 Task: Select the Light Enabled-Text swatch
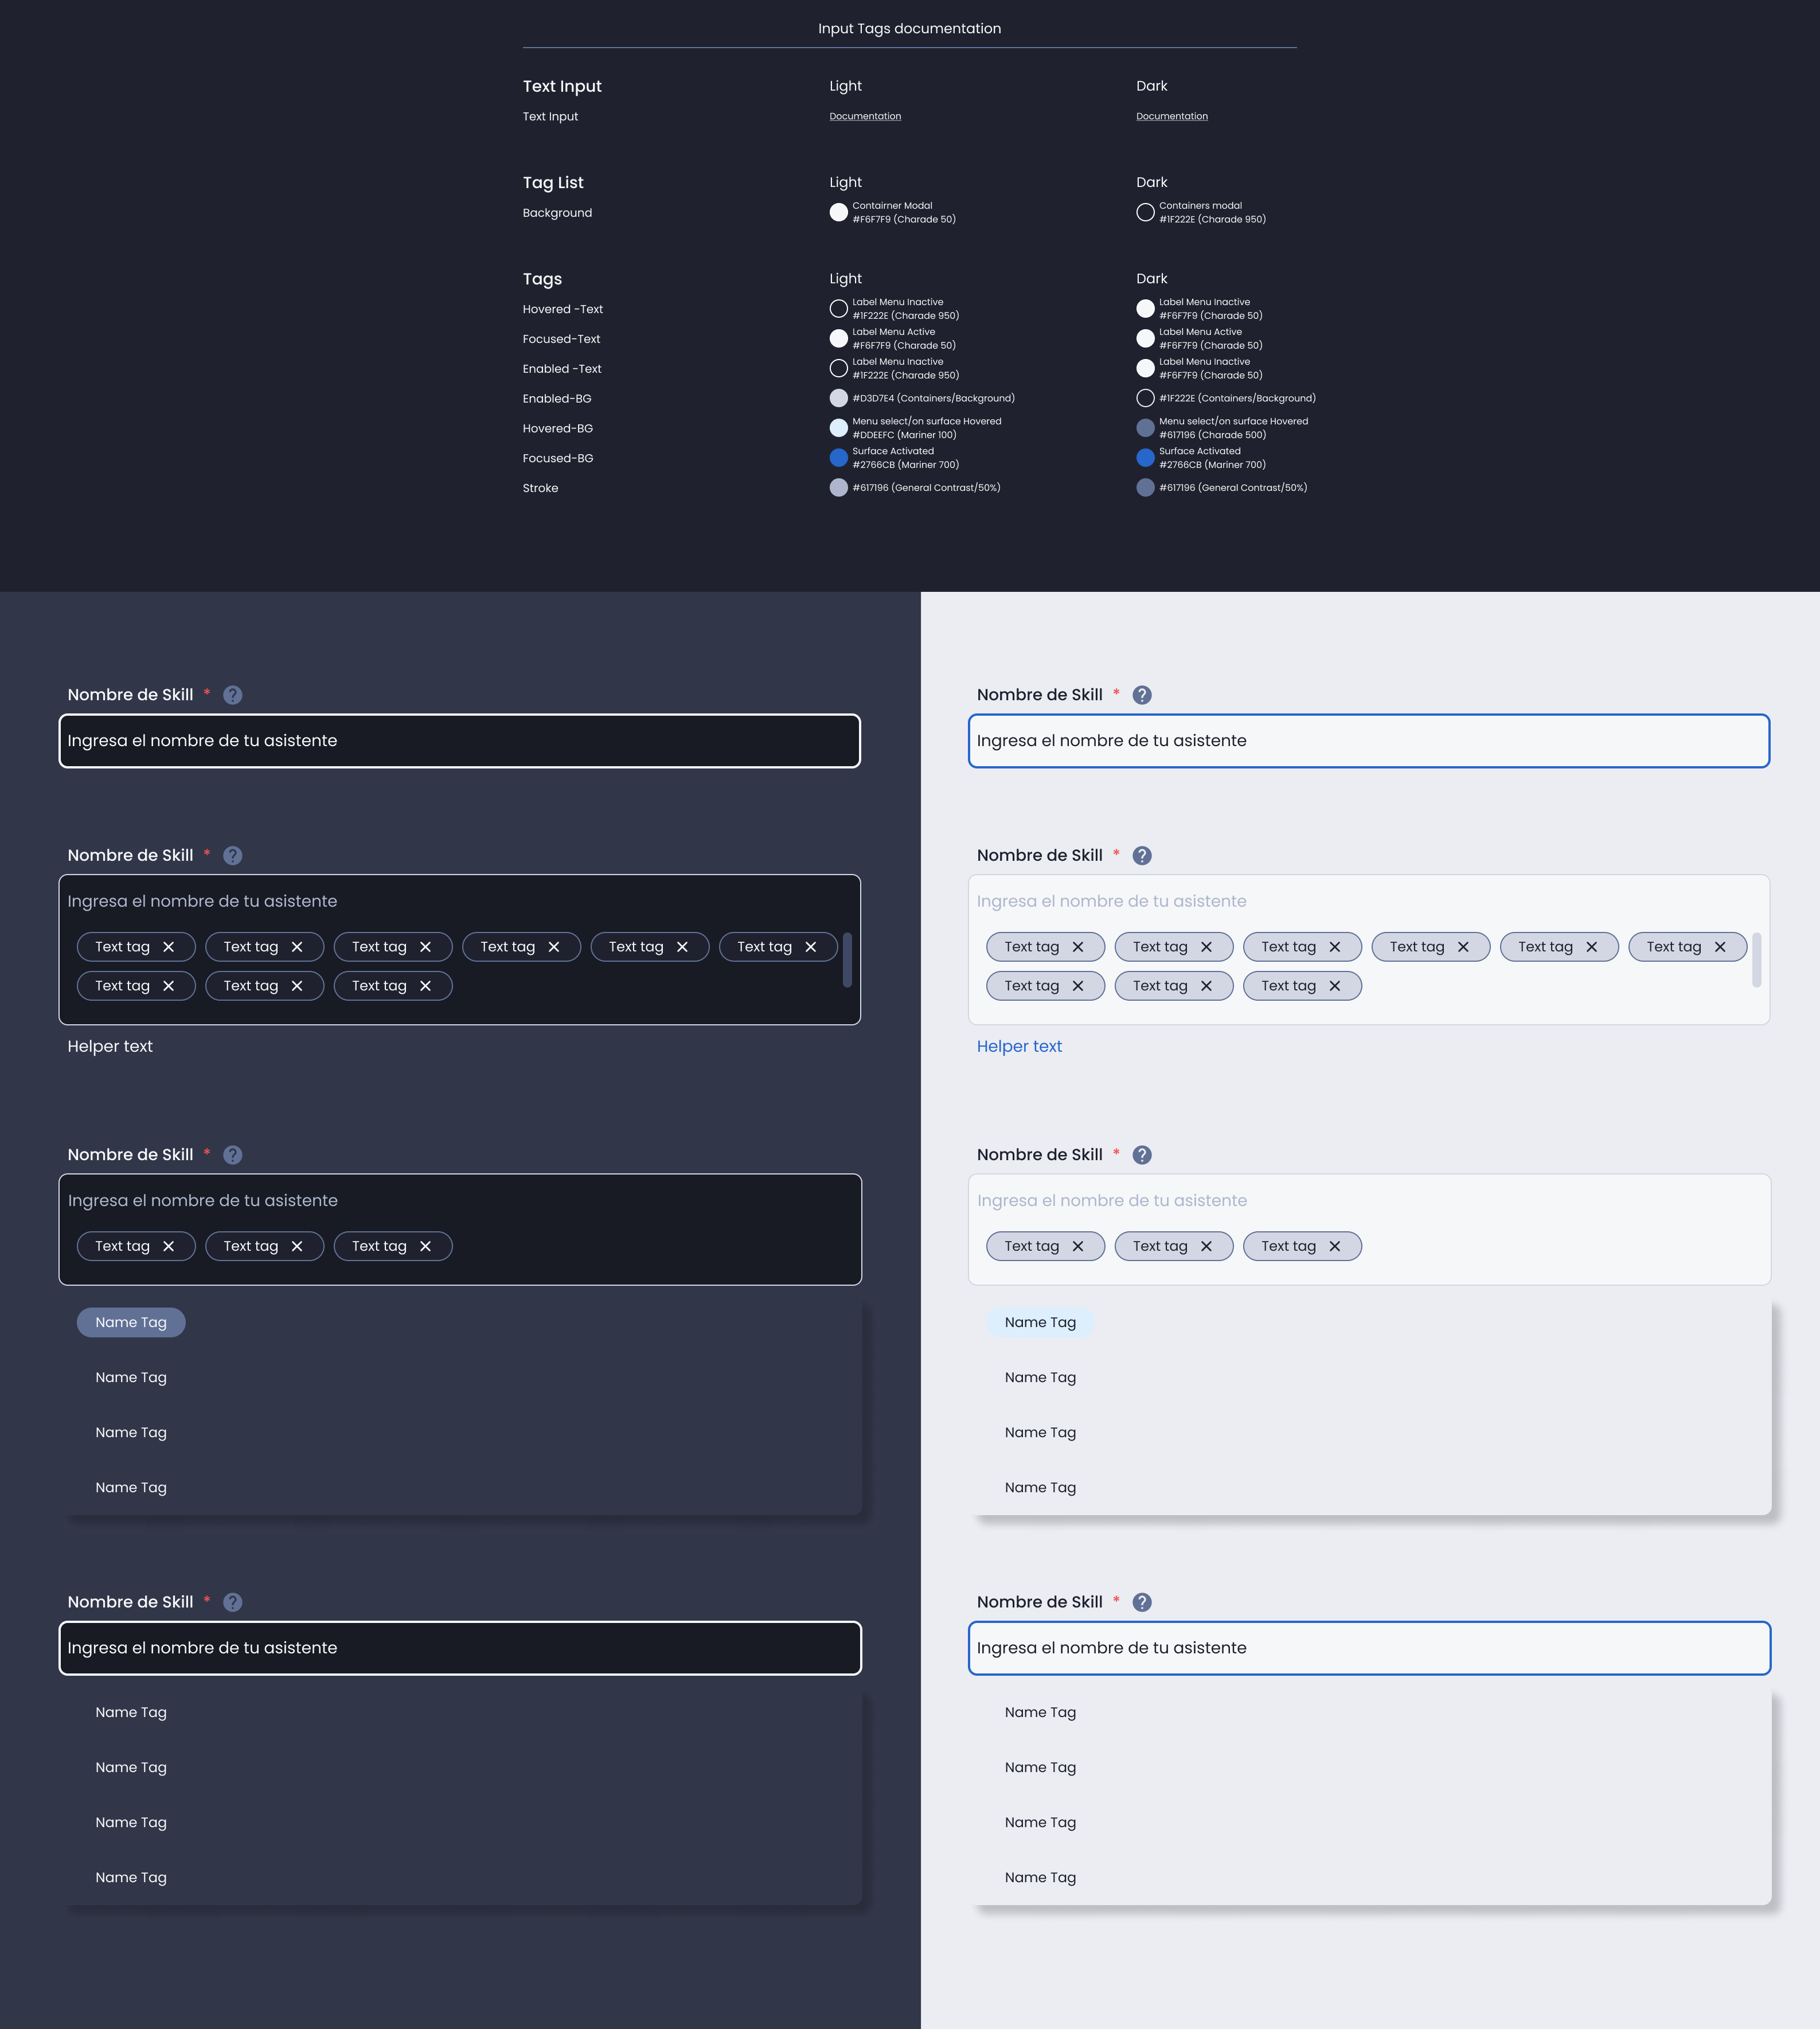[x=839, y=369]
